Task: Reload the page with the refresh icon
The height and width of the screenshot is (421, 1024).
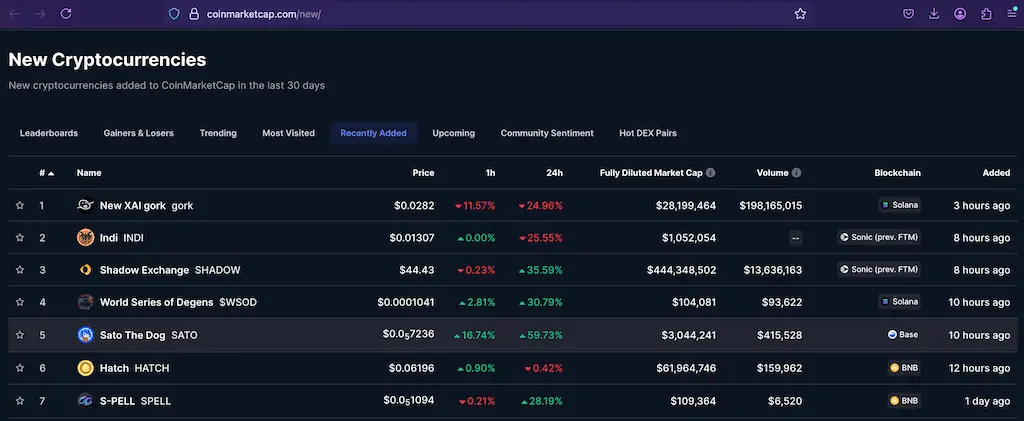Action: coord(66,14)
